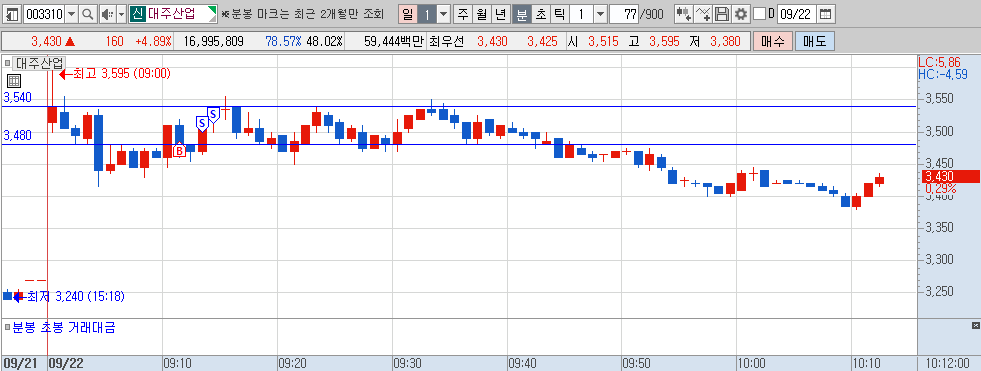Click the B buy marker on the chart
This screenshot has height=371, width=981.
point(179,150)
